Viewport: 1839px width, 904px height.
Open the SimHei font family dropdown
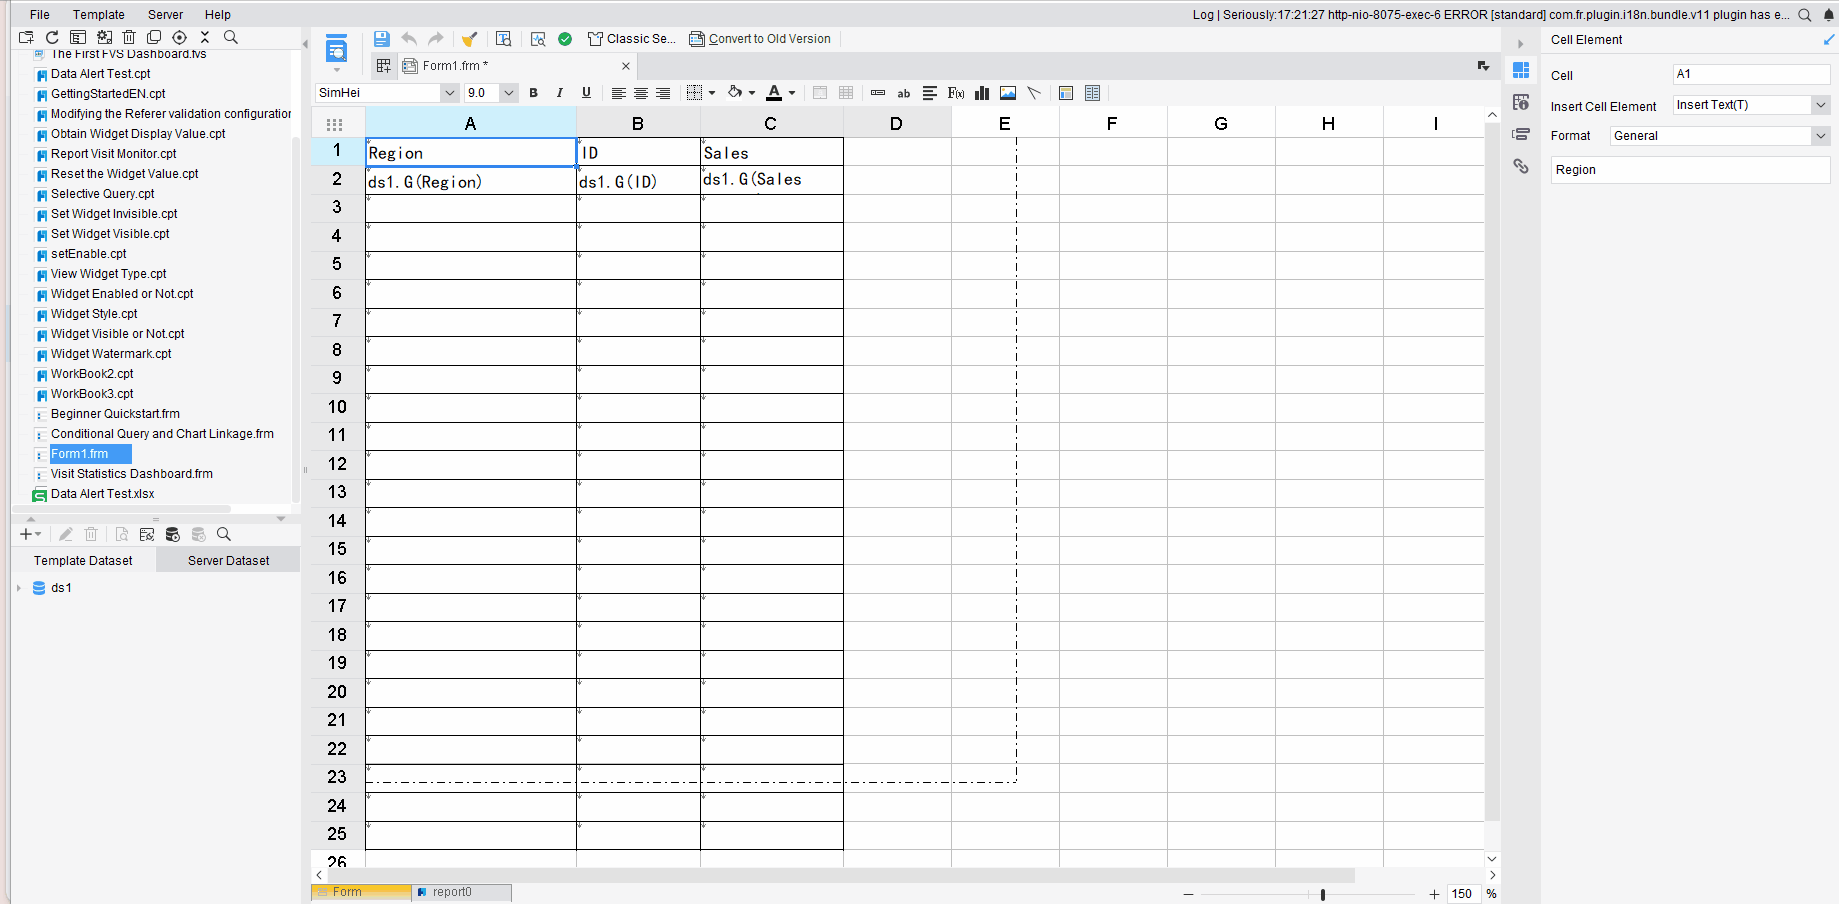449,93
